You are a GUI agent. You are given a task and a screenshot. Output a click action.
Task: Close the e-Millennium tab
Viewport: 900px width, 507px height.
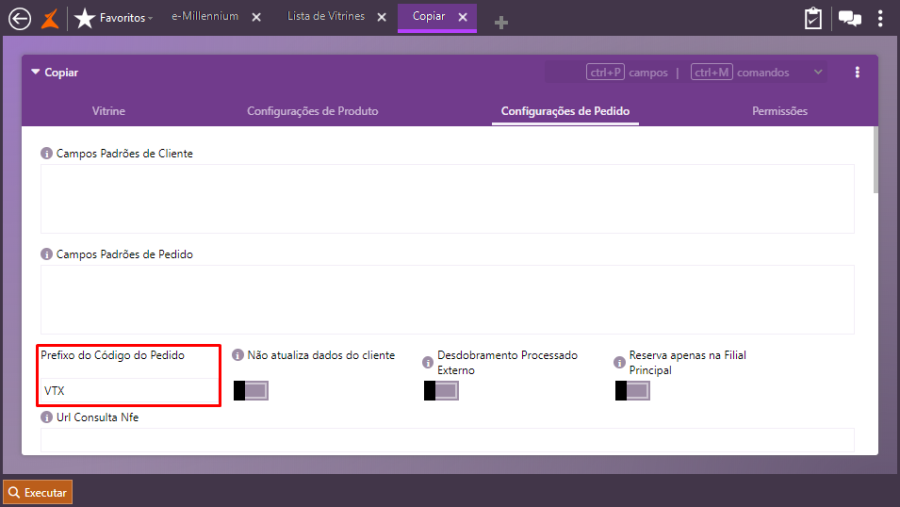click(x=257, y=17)
